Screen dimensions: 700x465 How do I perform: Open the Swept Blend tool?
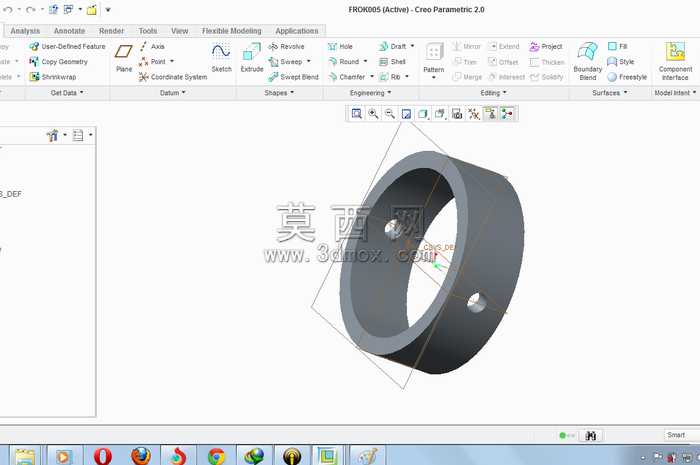pos(293,77)
